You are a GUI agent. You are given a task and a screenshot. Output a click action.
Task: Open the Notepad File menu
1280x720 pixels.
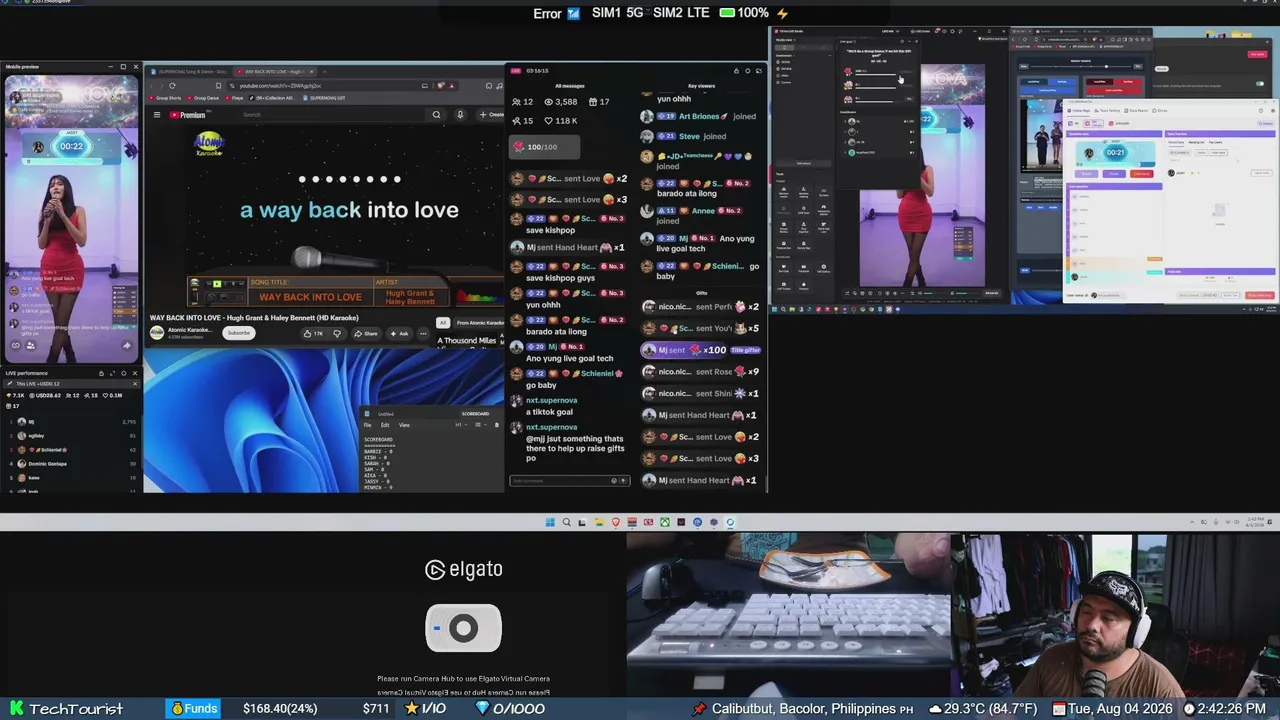pos(368,425)
